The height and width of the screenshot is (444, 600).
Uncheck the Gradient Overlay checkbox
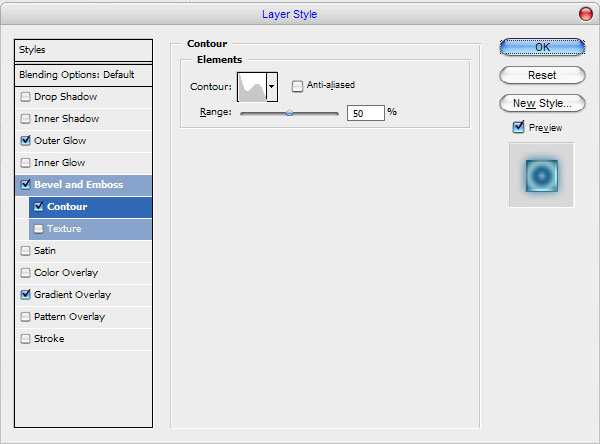coord(25,294)
